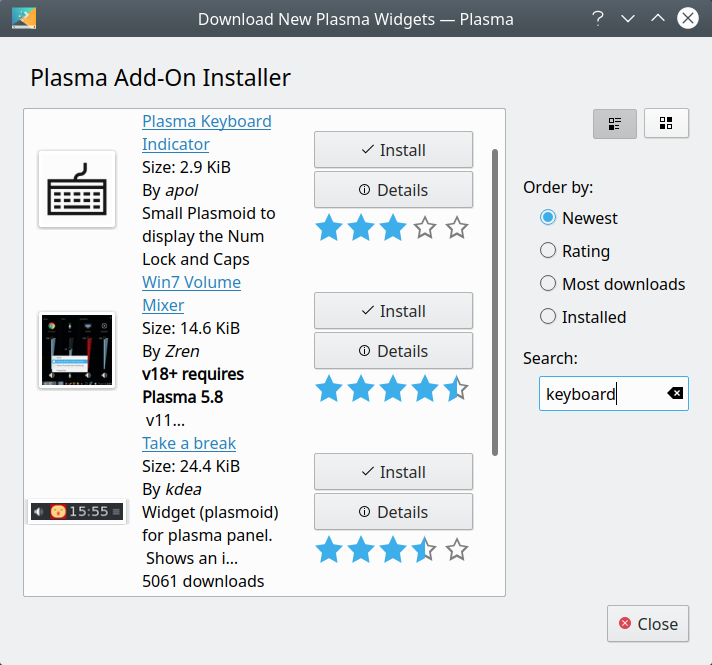Select the Newest order option
The height and width of the screenshot is (665, 712).
click(548, 218)
